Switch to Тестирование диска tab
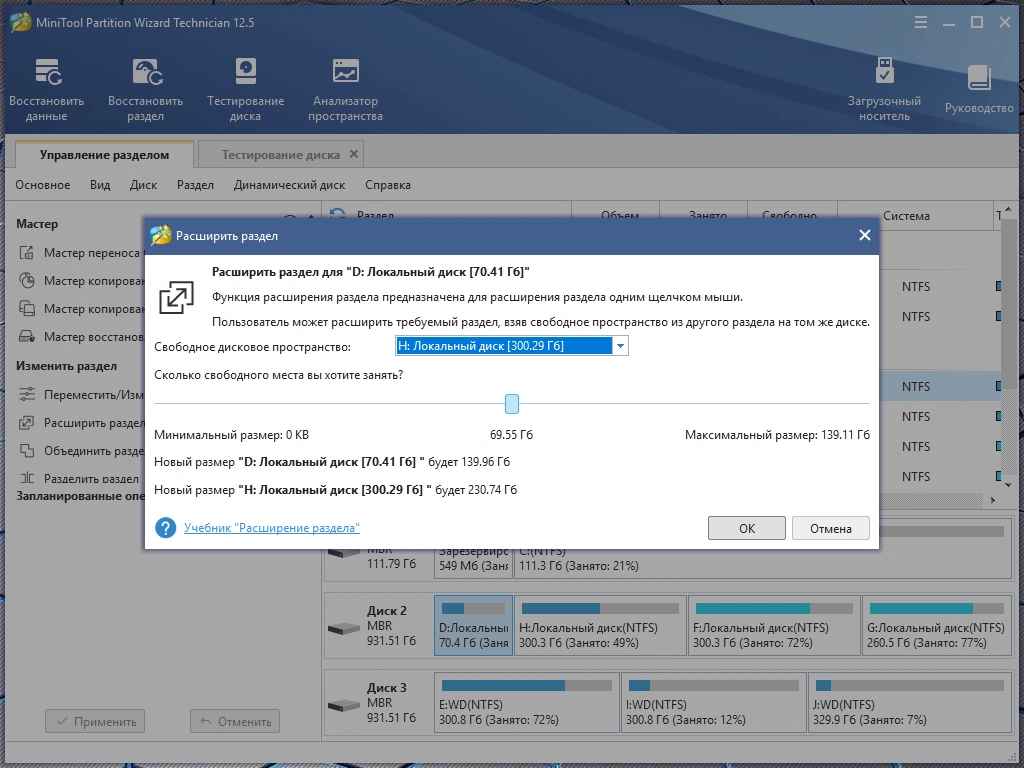1024x768 pixels. tap(281, 155)
